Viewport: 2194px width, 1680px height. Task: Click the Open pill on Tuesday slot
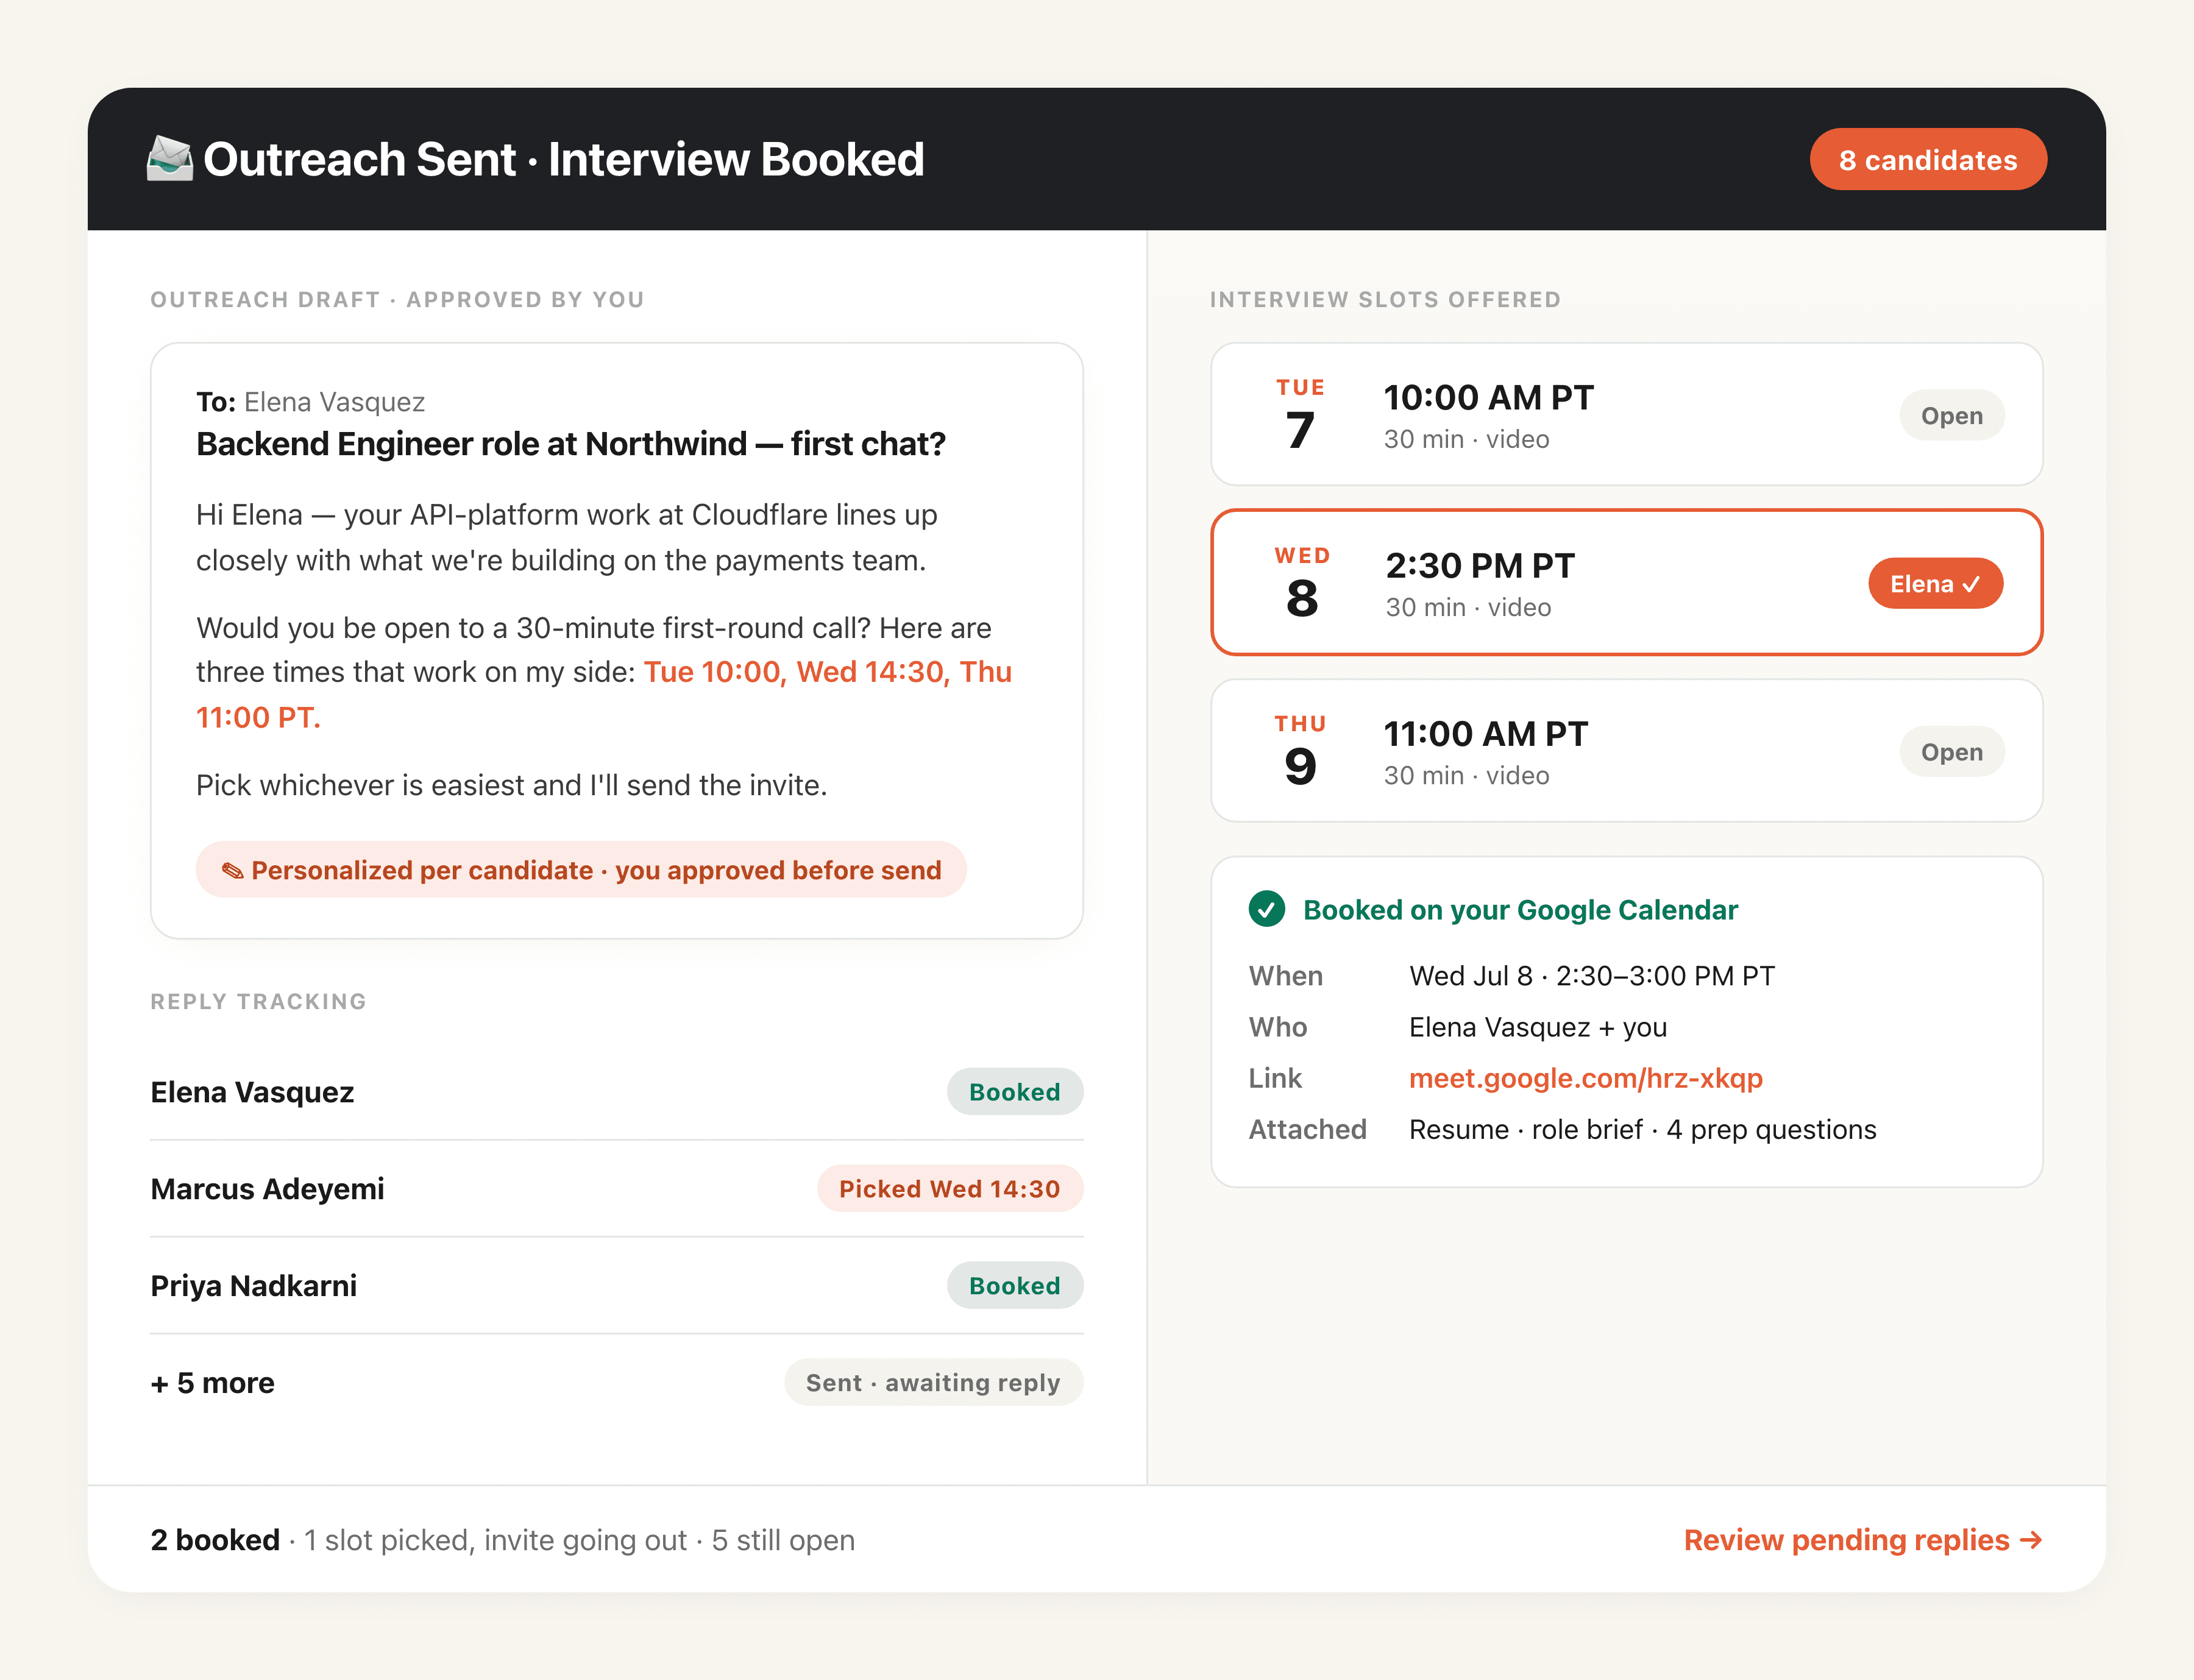pyautogui.click(x=1951, y=415)
